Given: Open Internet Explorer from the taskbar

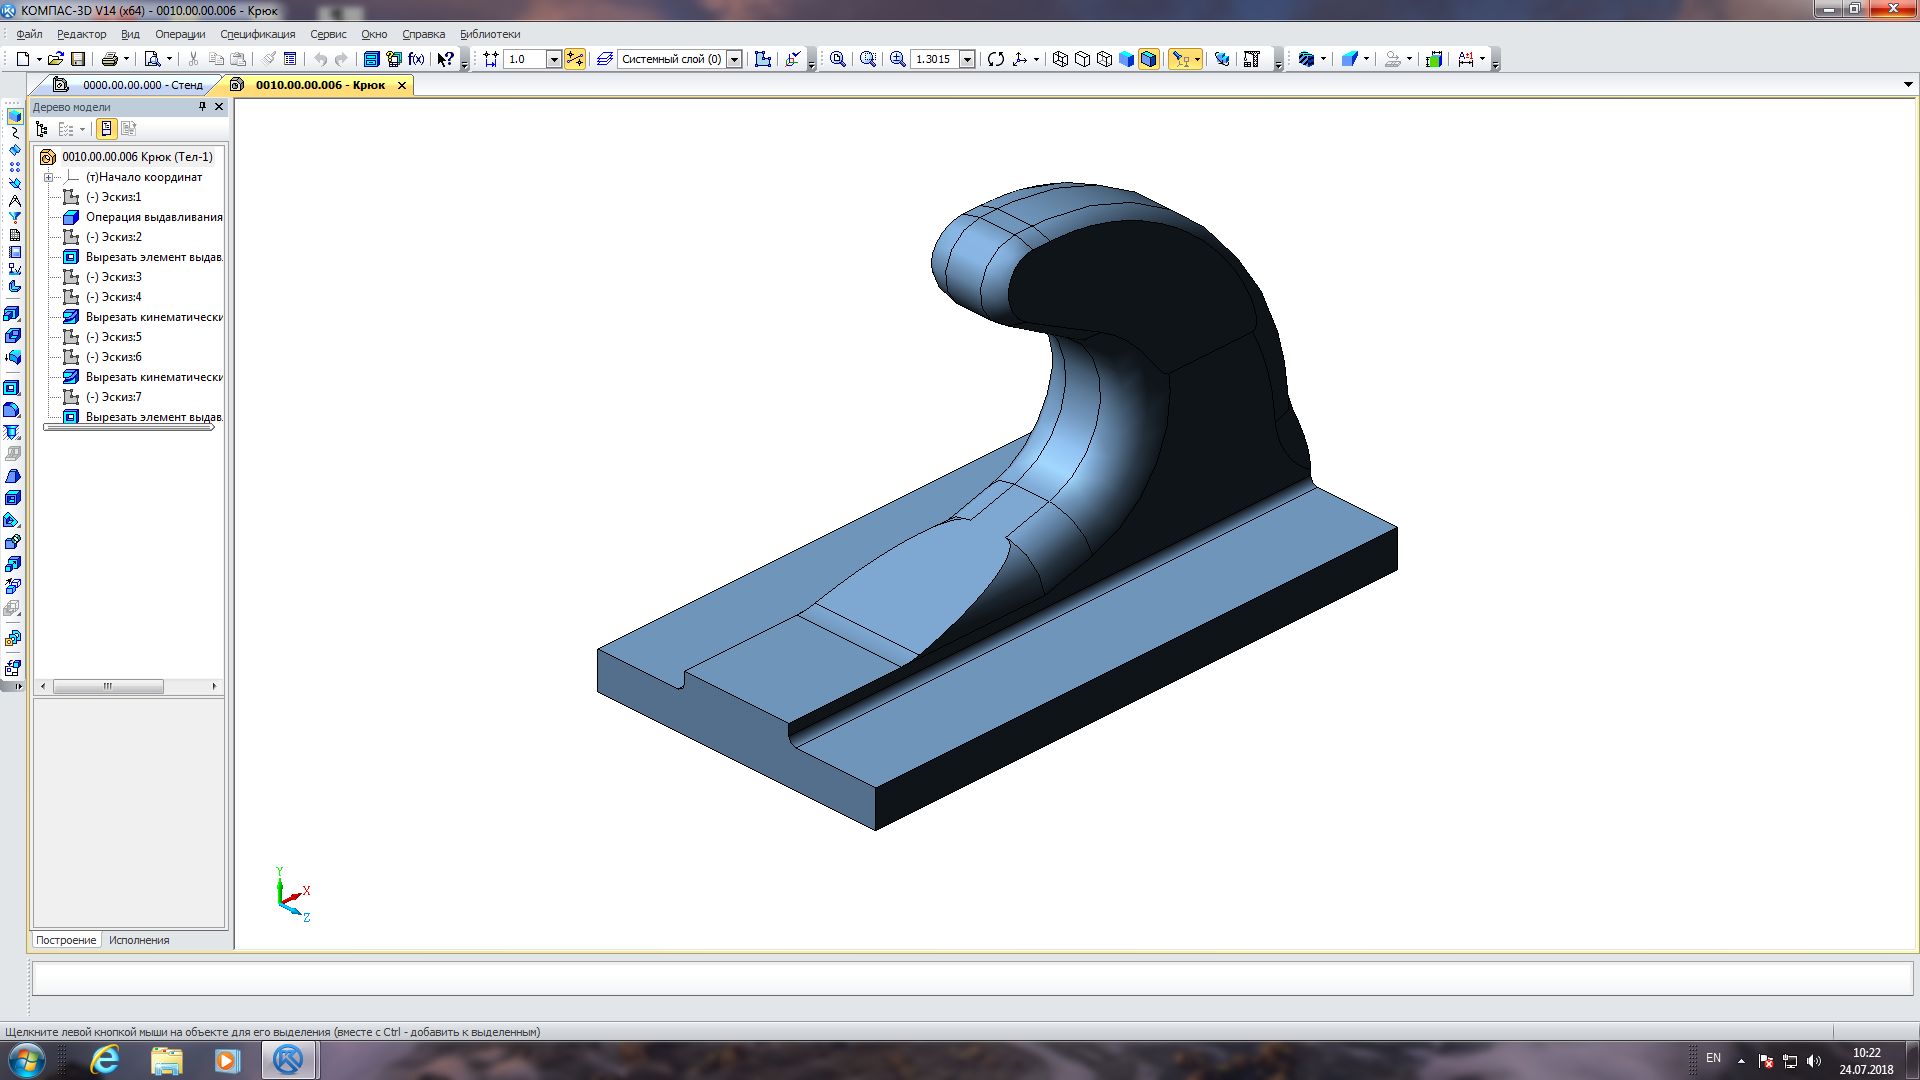Looking at the screenshot, I should point(105,1060).
